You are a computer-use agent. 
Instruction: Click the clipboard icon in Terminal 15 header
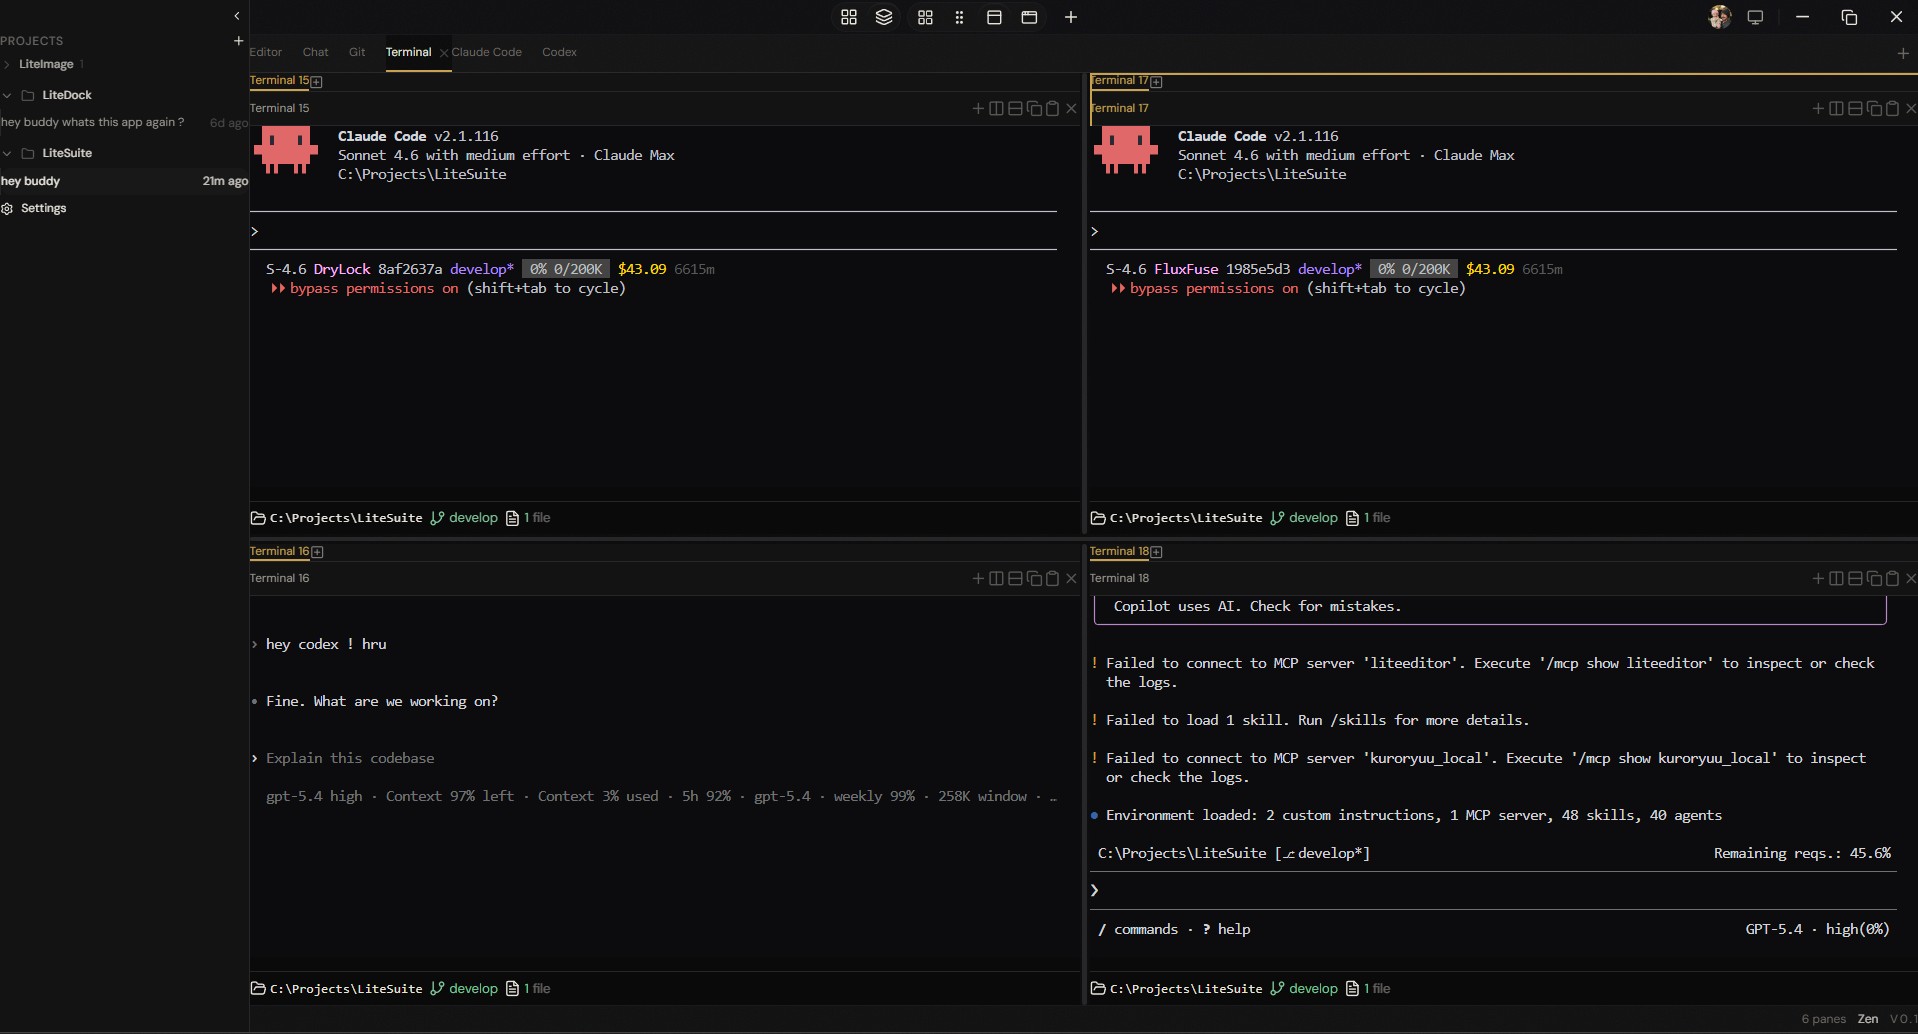(1054, 109)
